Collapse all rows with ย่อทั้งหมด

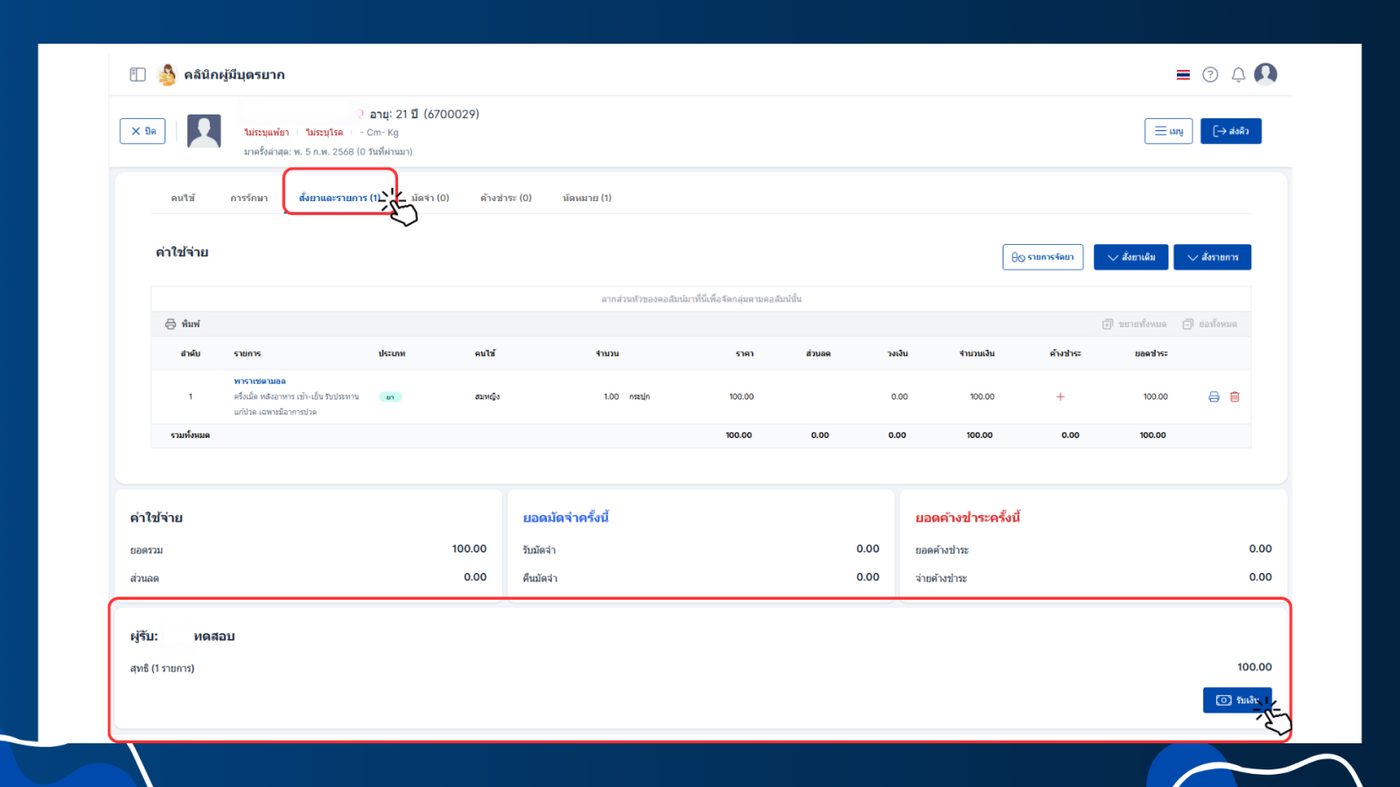[1209, 324]
